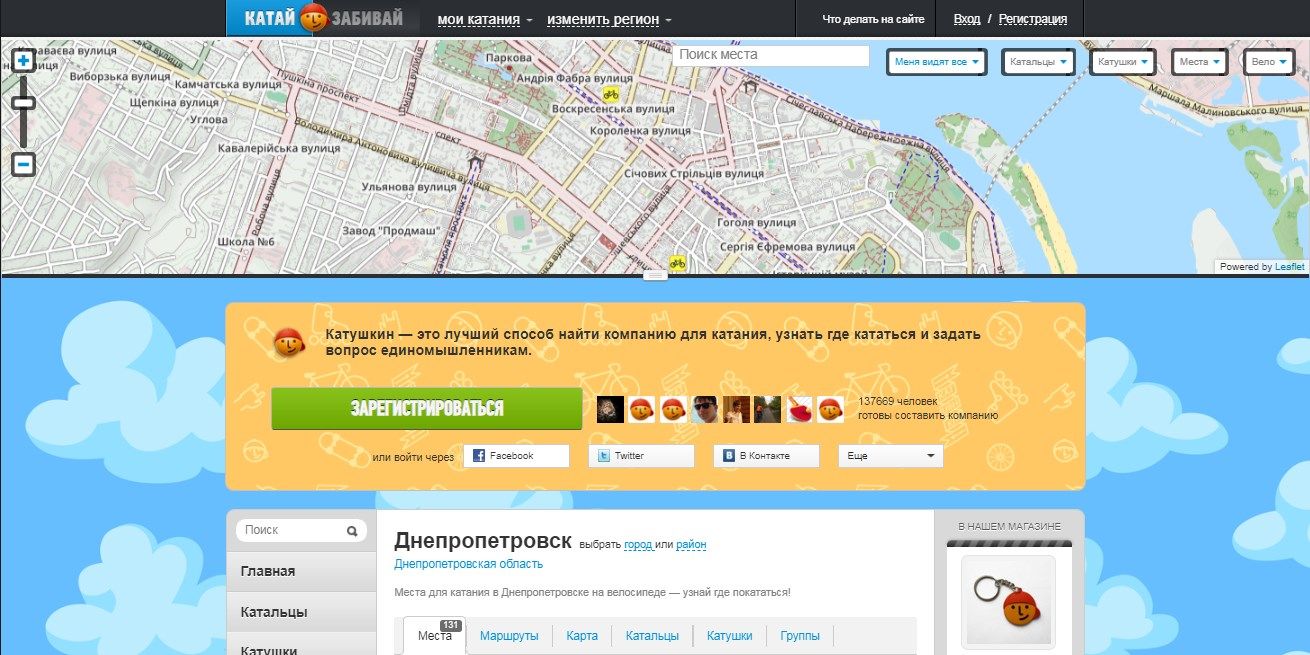This screenshot has width=1310, height=655.
Task: Follow the Днепропетровская область link
Action: point(466,563)
